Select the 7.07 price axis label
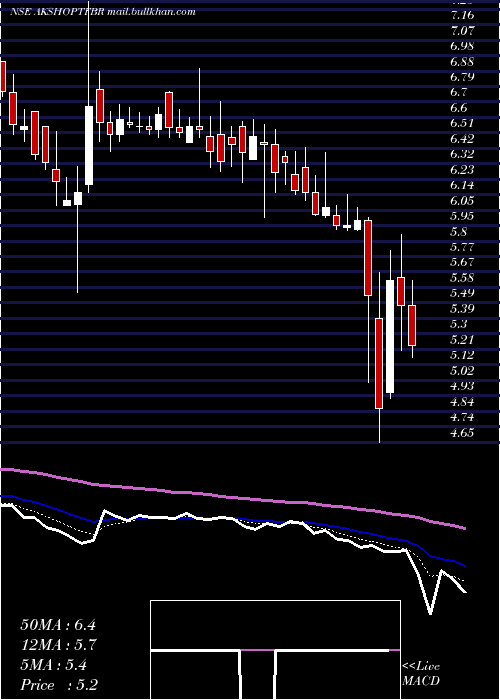Image resolution: width=500 pixels, height=700 pixels. 463,31
